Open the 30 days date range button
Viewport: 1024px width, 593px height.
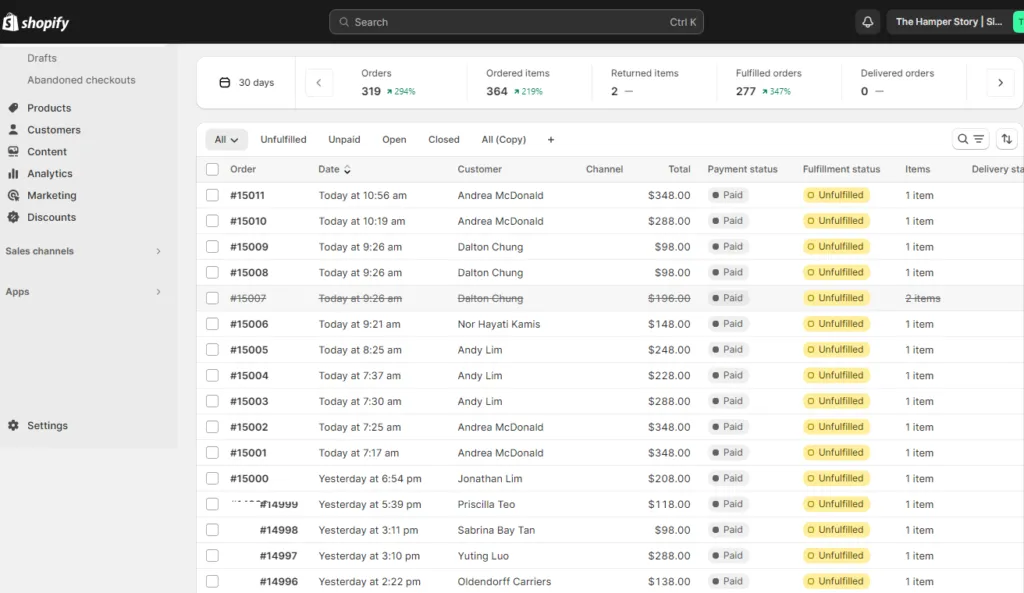[246, 83]
